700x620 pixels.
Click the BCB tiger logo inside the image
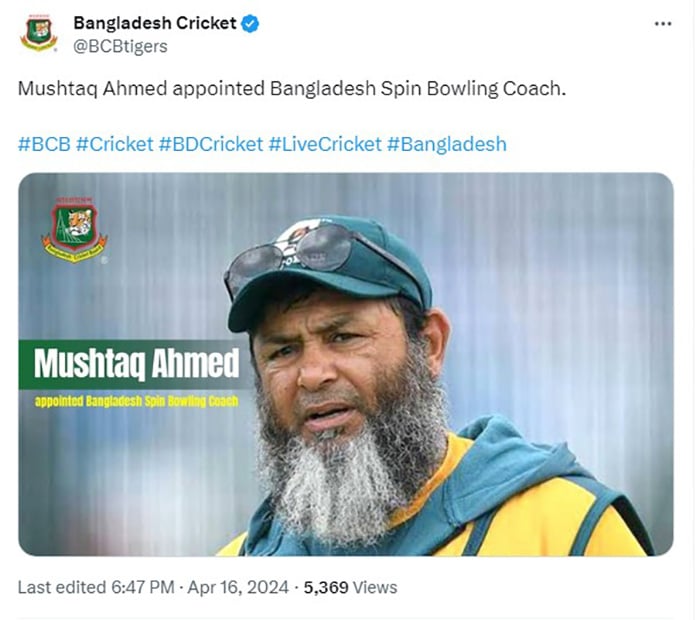point(74,231)
